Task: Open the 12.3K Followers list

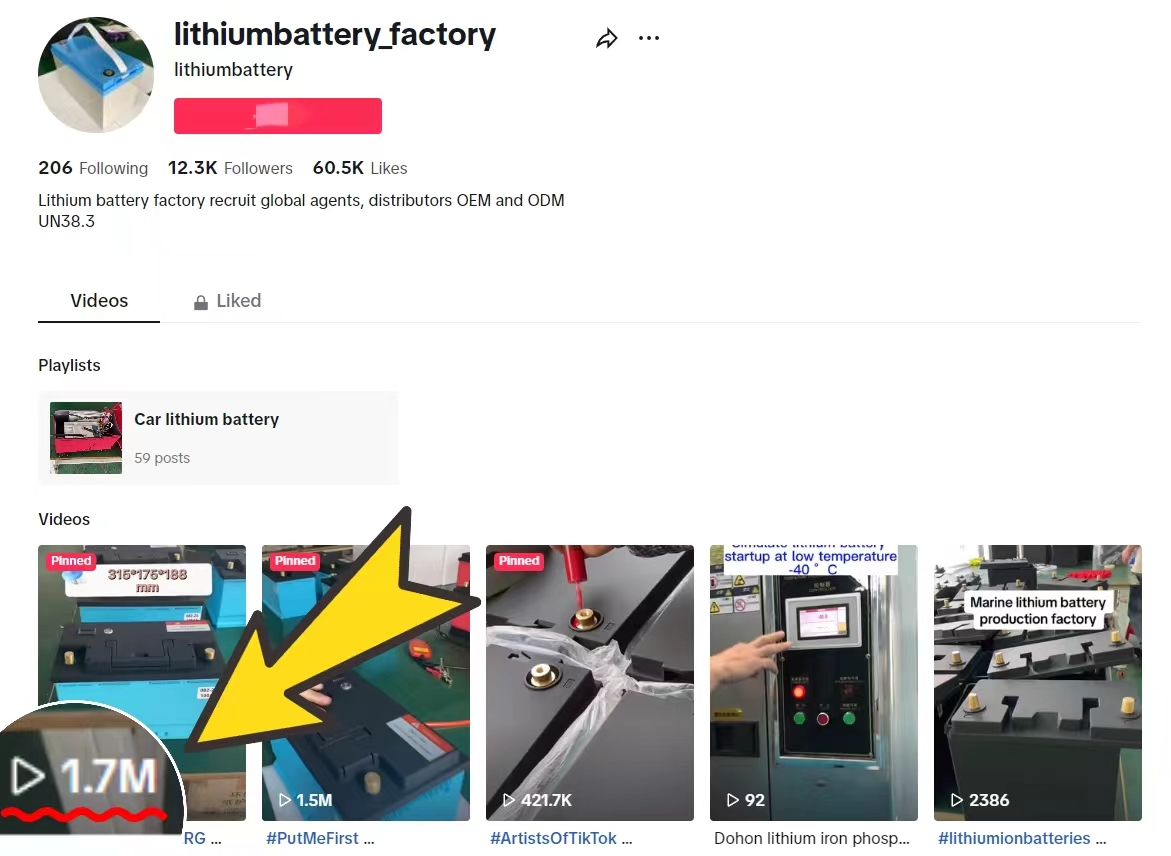Action: pyautogui.click(x=230, y=168)
